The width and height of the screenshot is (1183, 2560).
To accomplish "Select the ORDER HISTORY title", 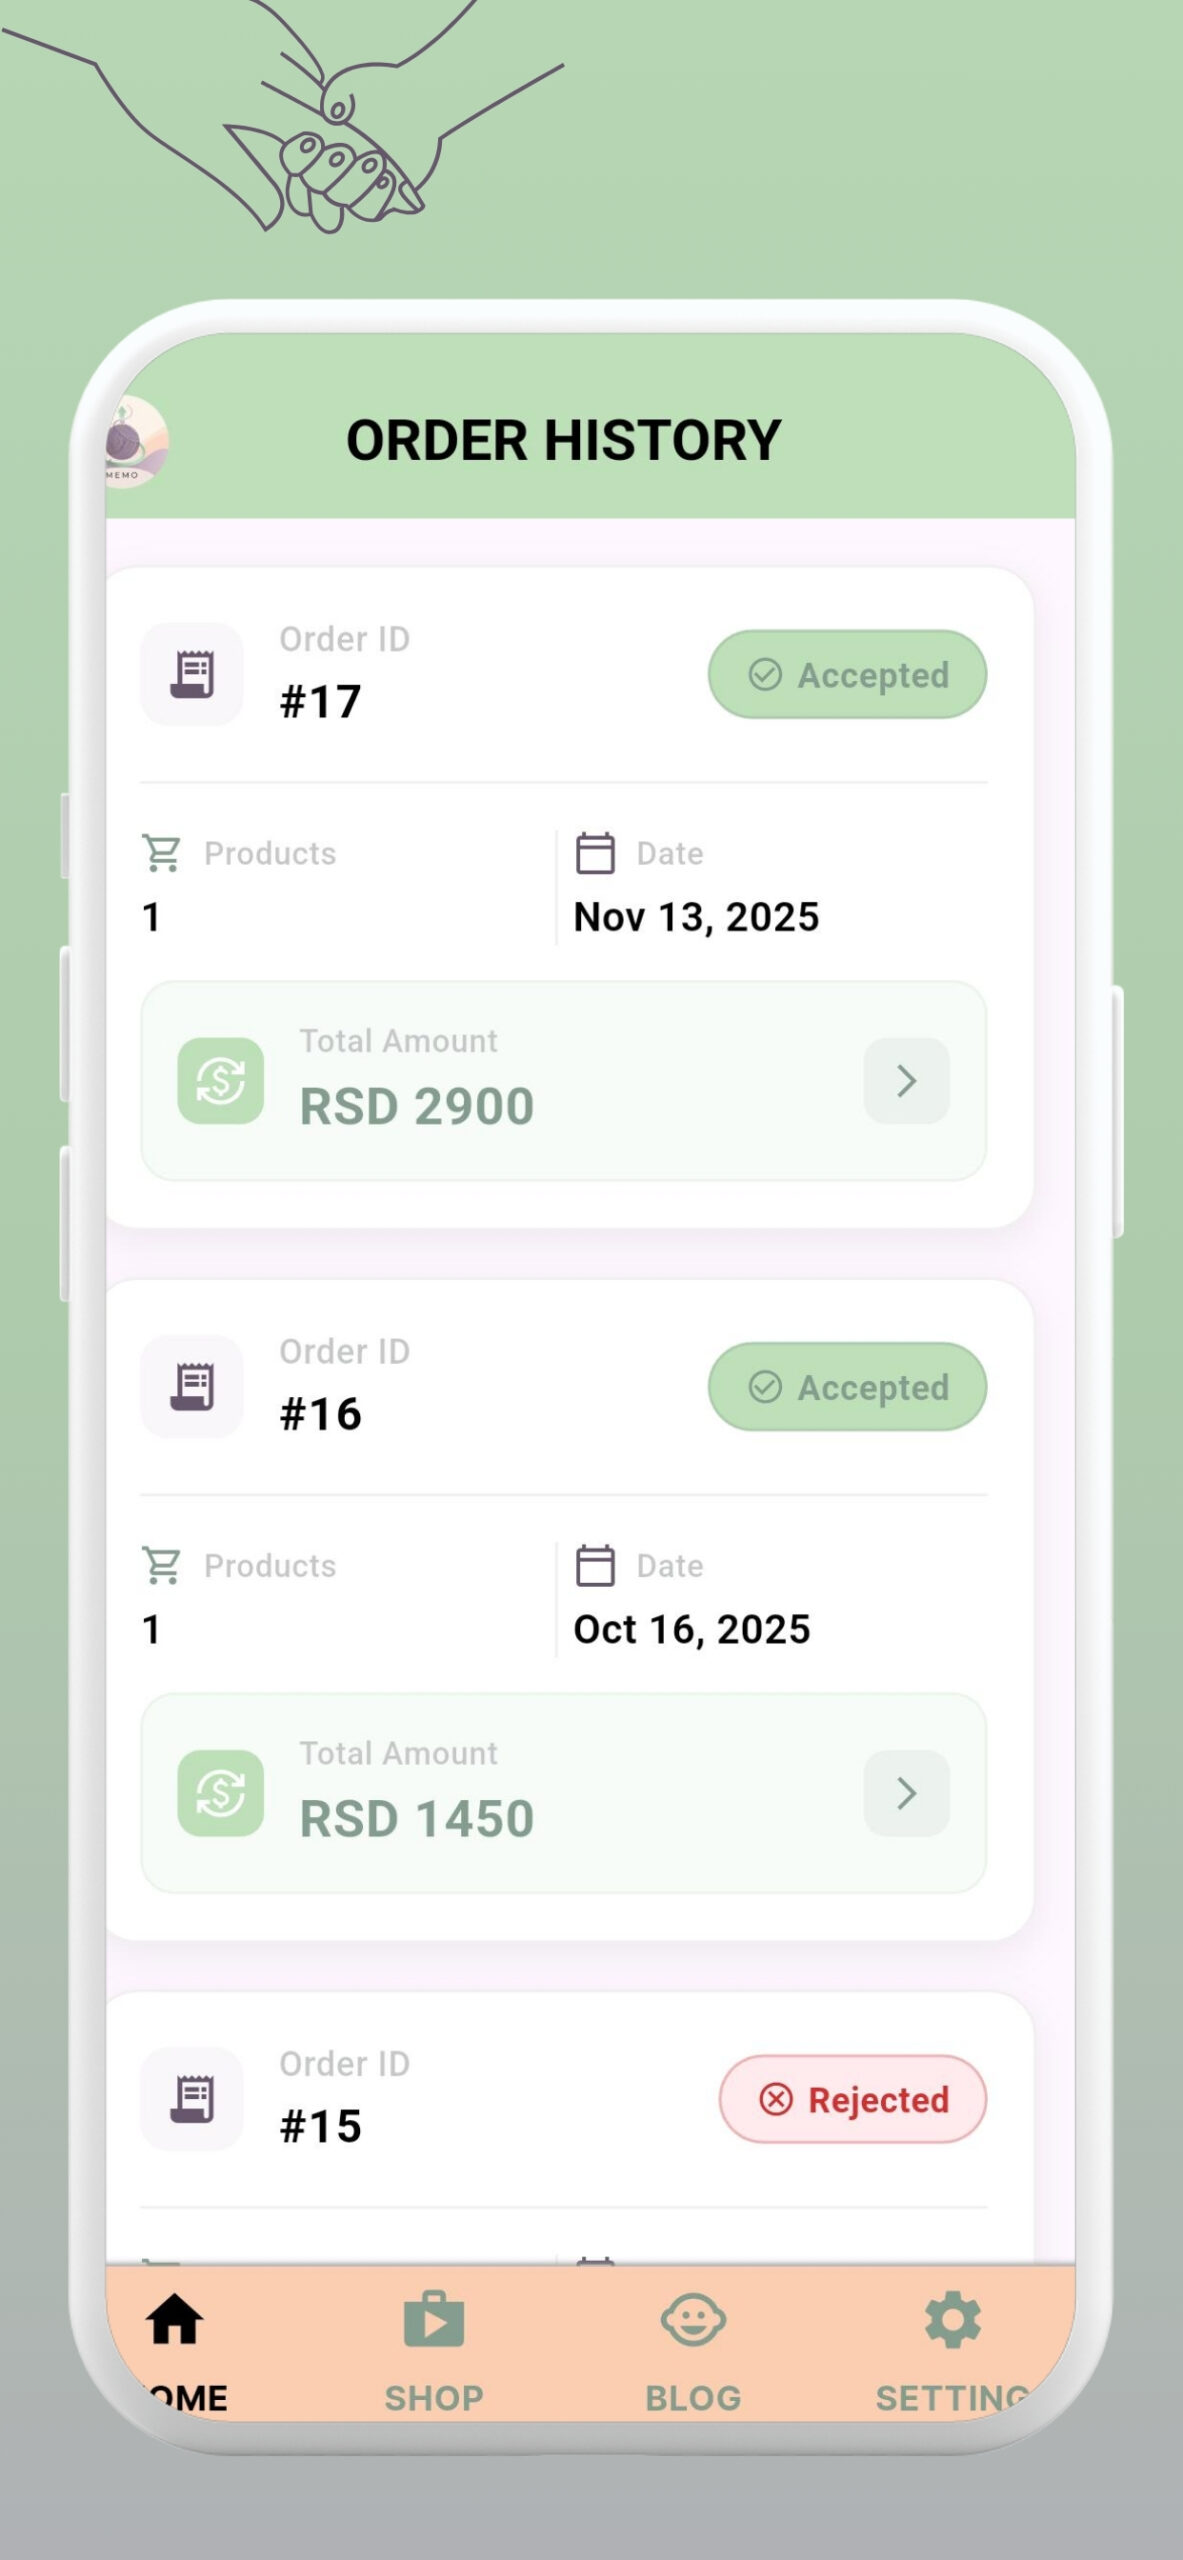I will 564,441.
